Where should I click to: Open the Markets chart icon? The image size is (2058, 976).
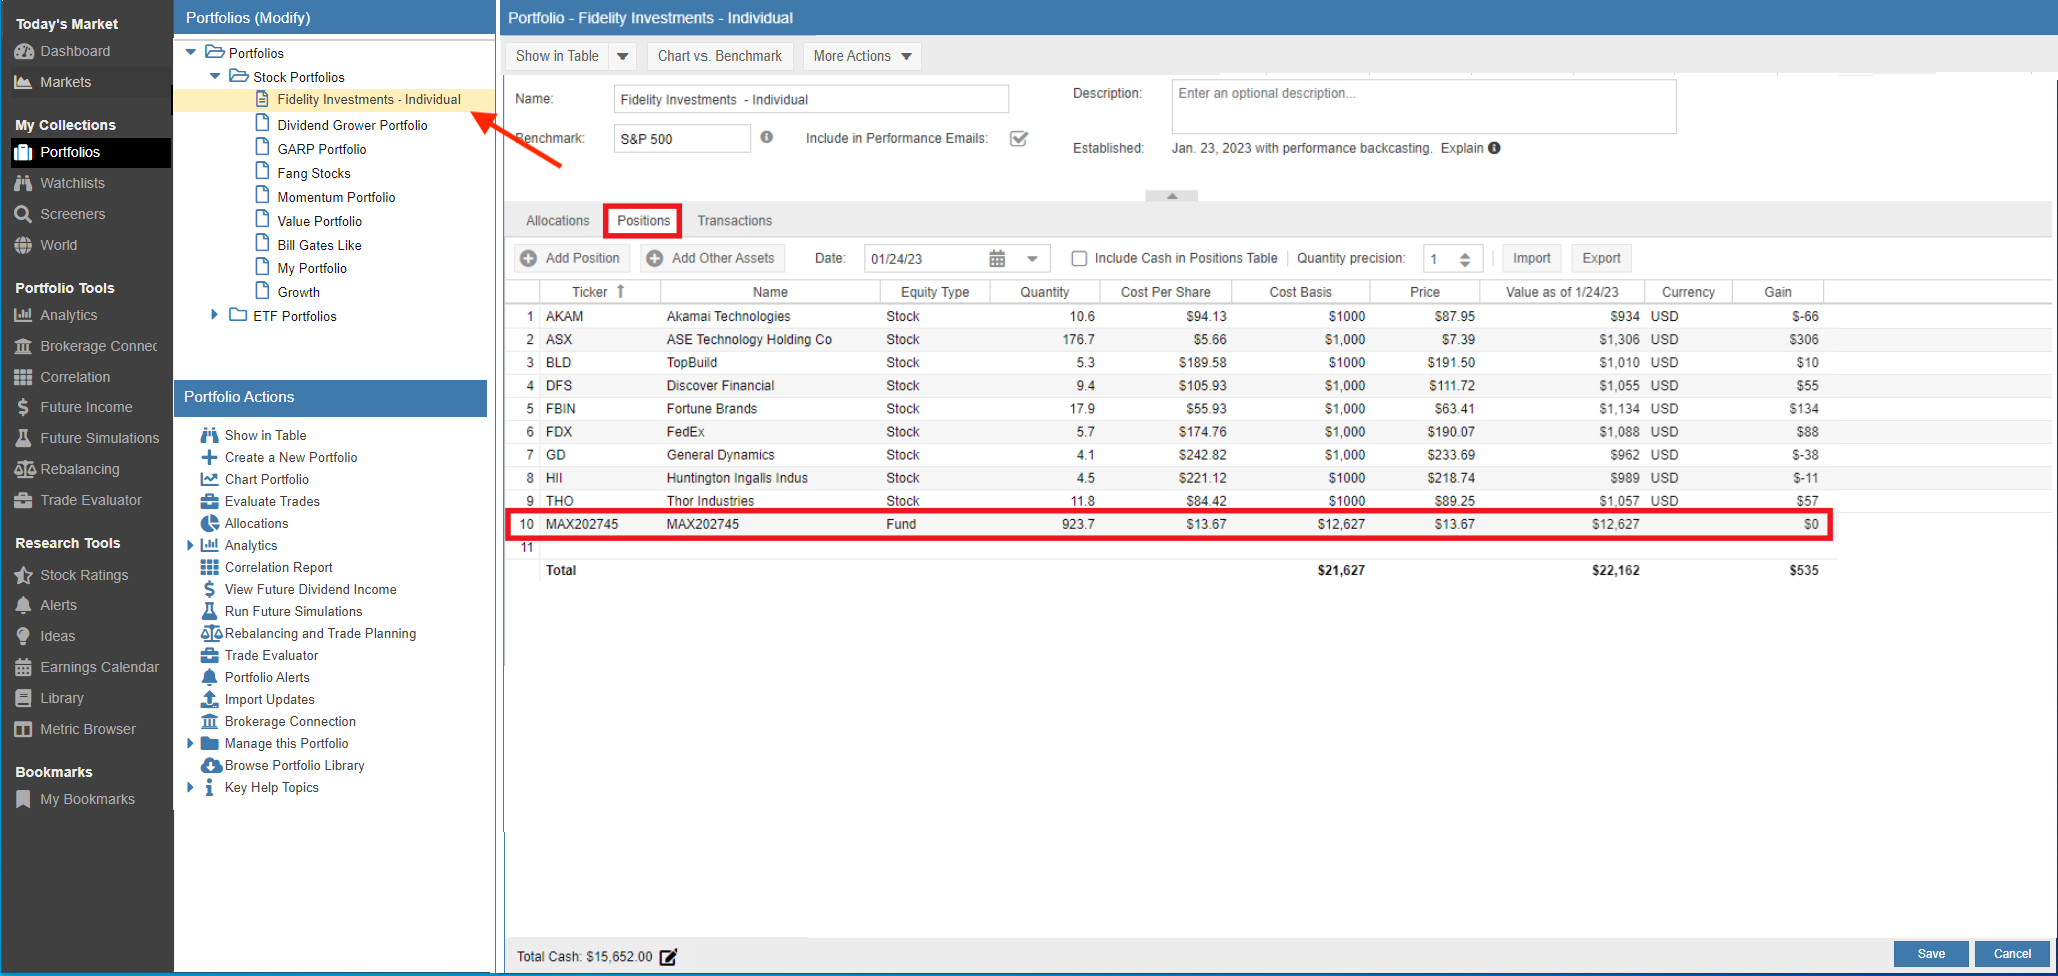[23, 82]
